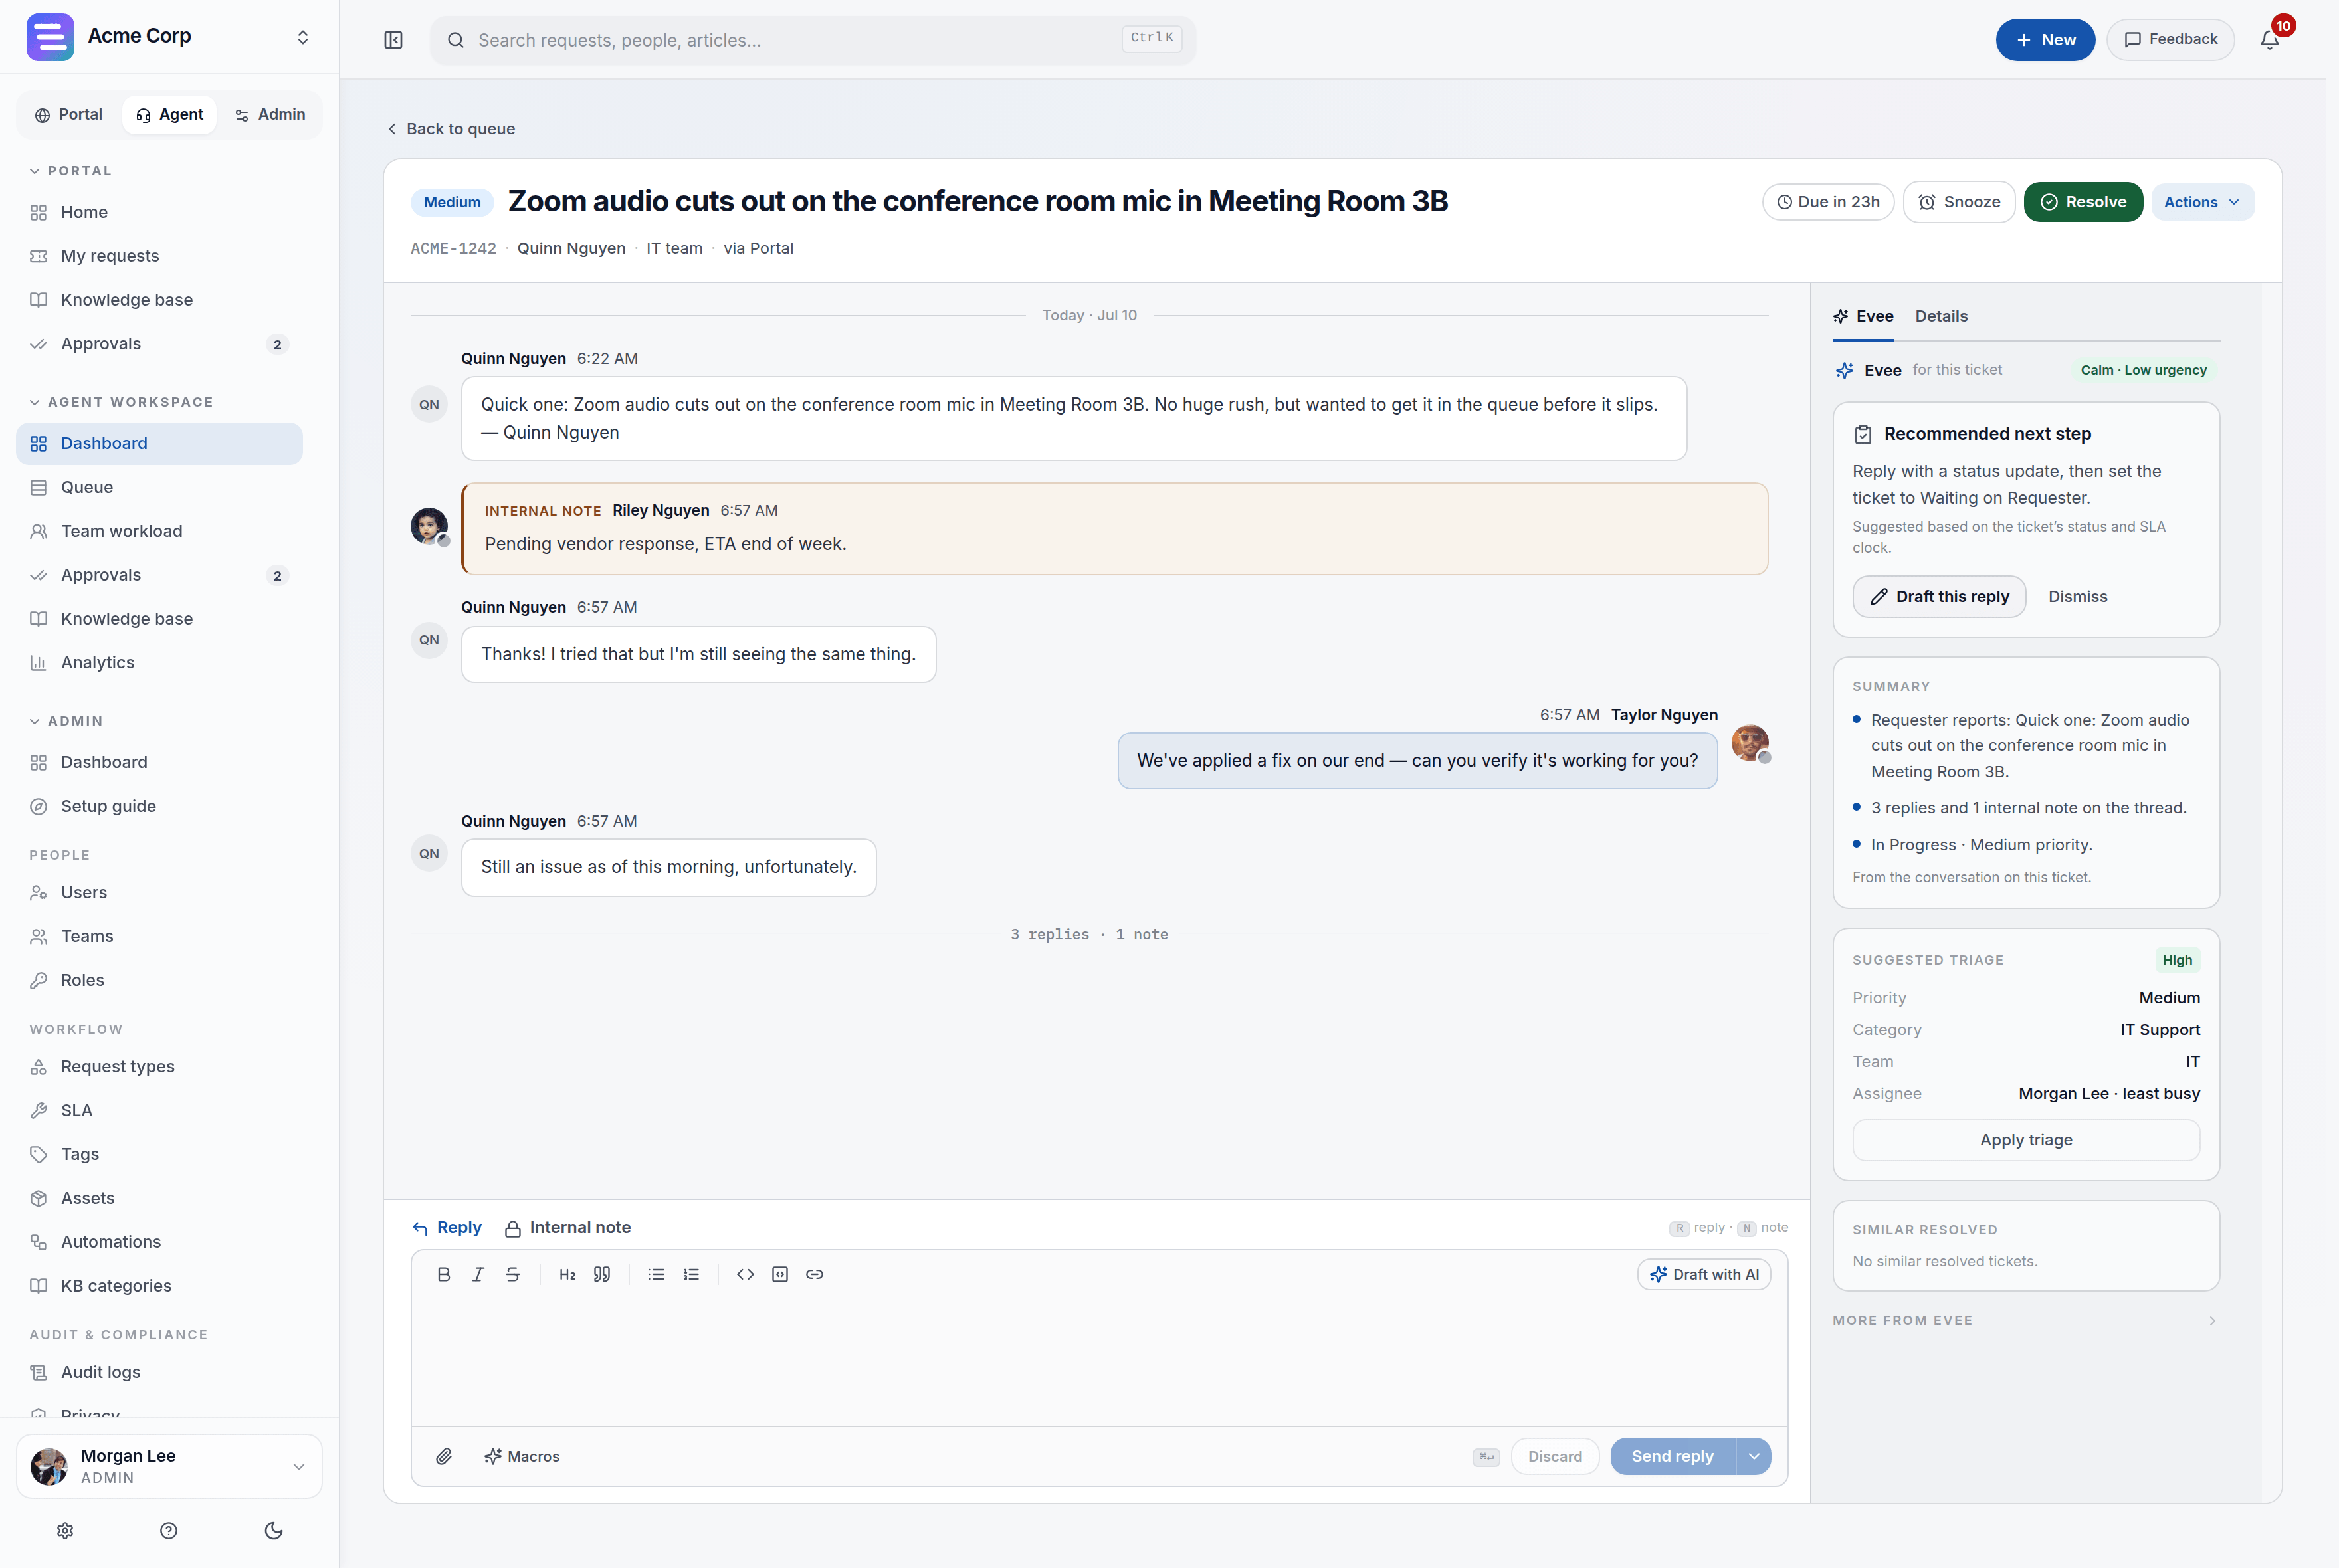Expand Morgan Lee user menu
This screenshot has height=1568, width=2339.
[x=169, y=1466]
